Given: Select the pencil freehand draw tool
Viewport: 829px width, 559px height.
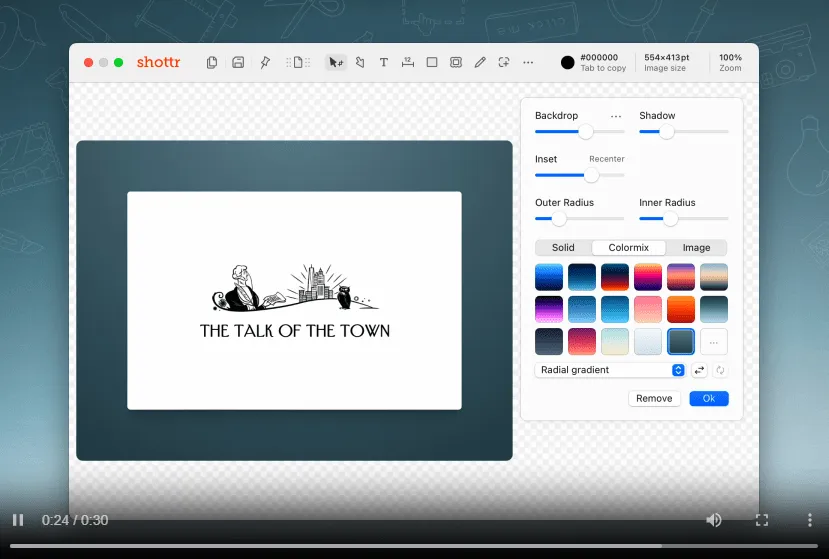Looking at the screenshot, I should tap(480, 62).
